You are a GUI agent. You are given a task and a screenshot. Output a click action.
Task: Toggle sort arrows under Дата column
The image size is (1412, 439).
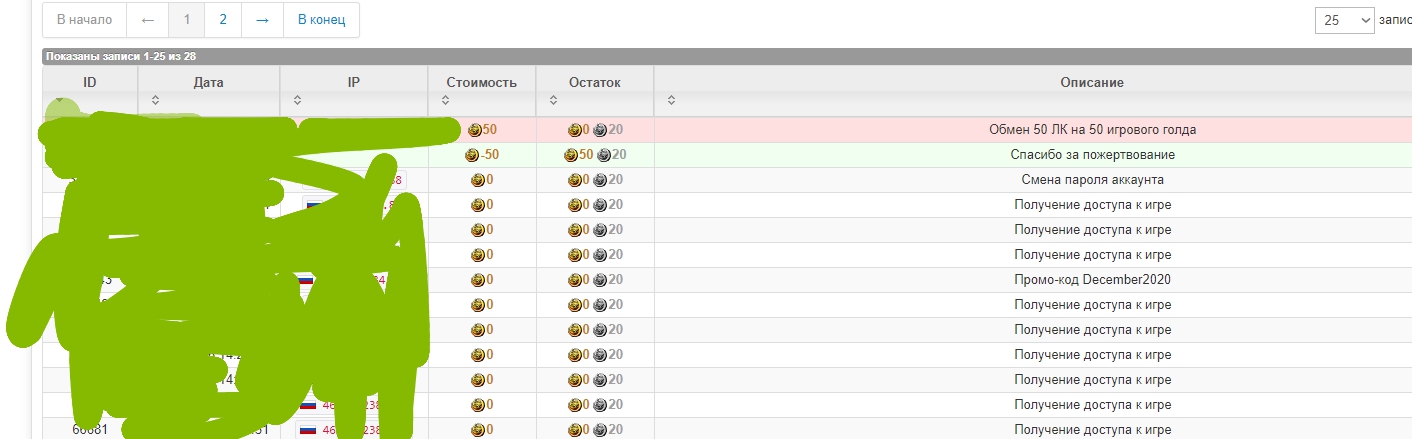(x=155, y=100)
